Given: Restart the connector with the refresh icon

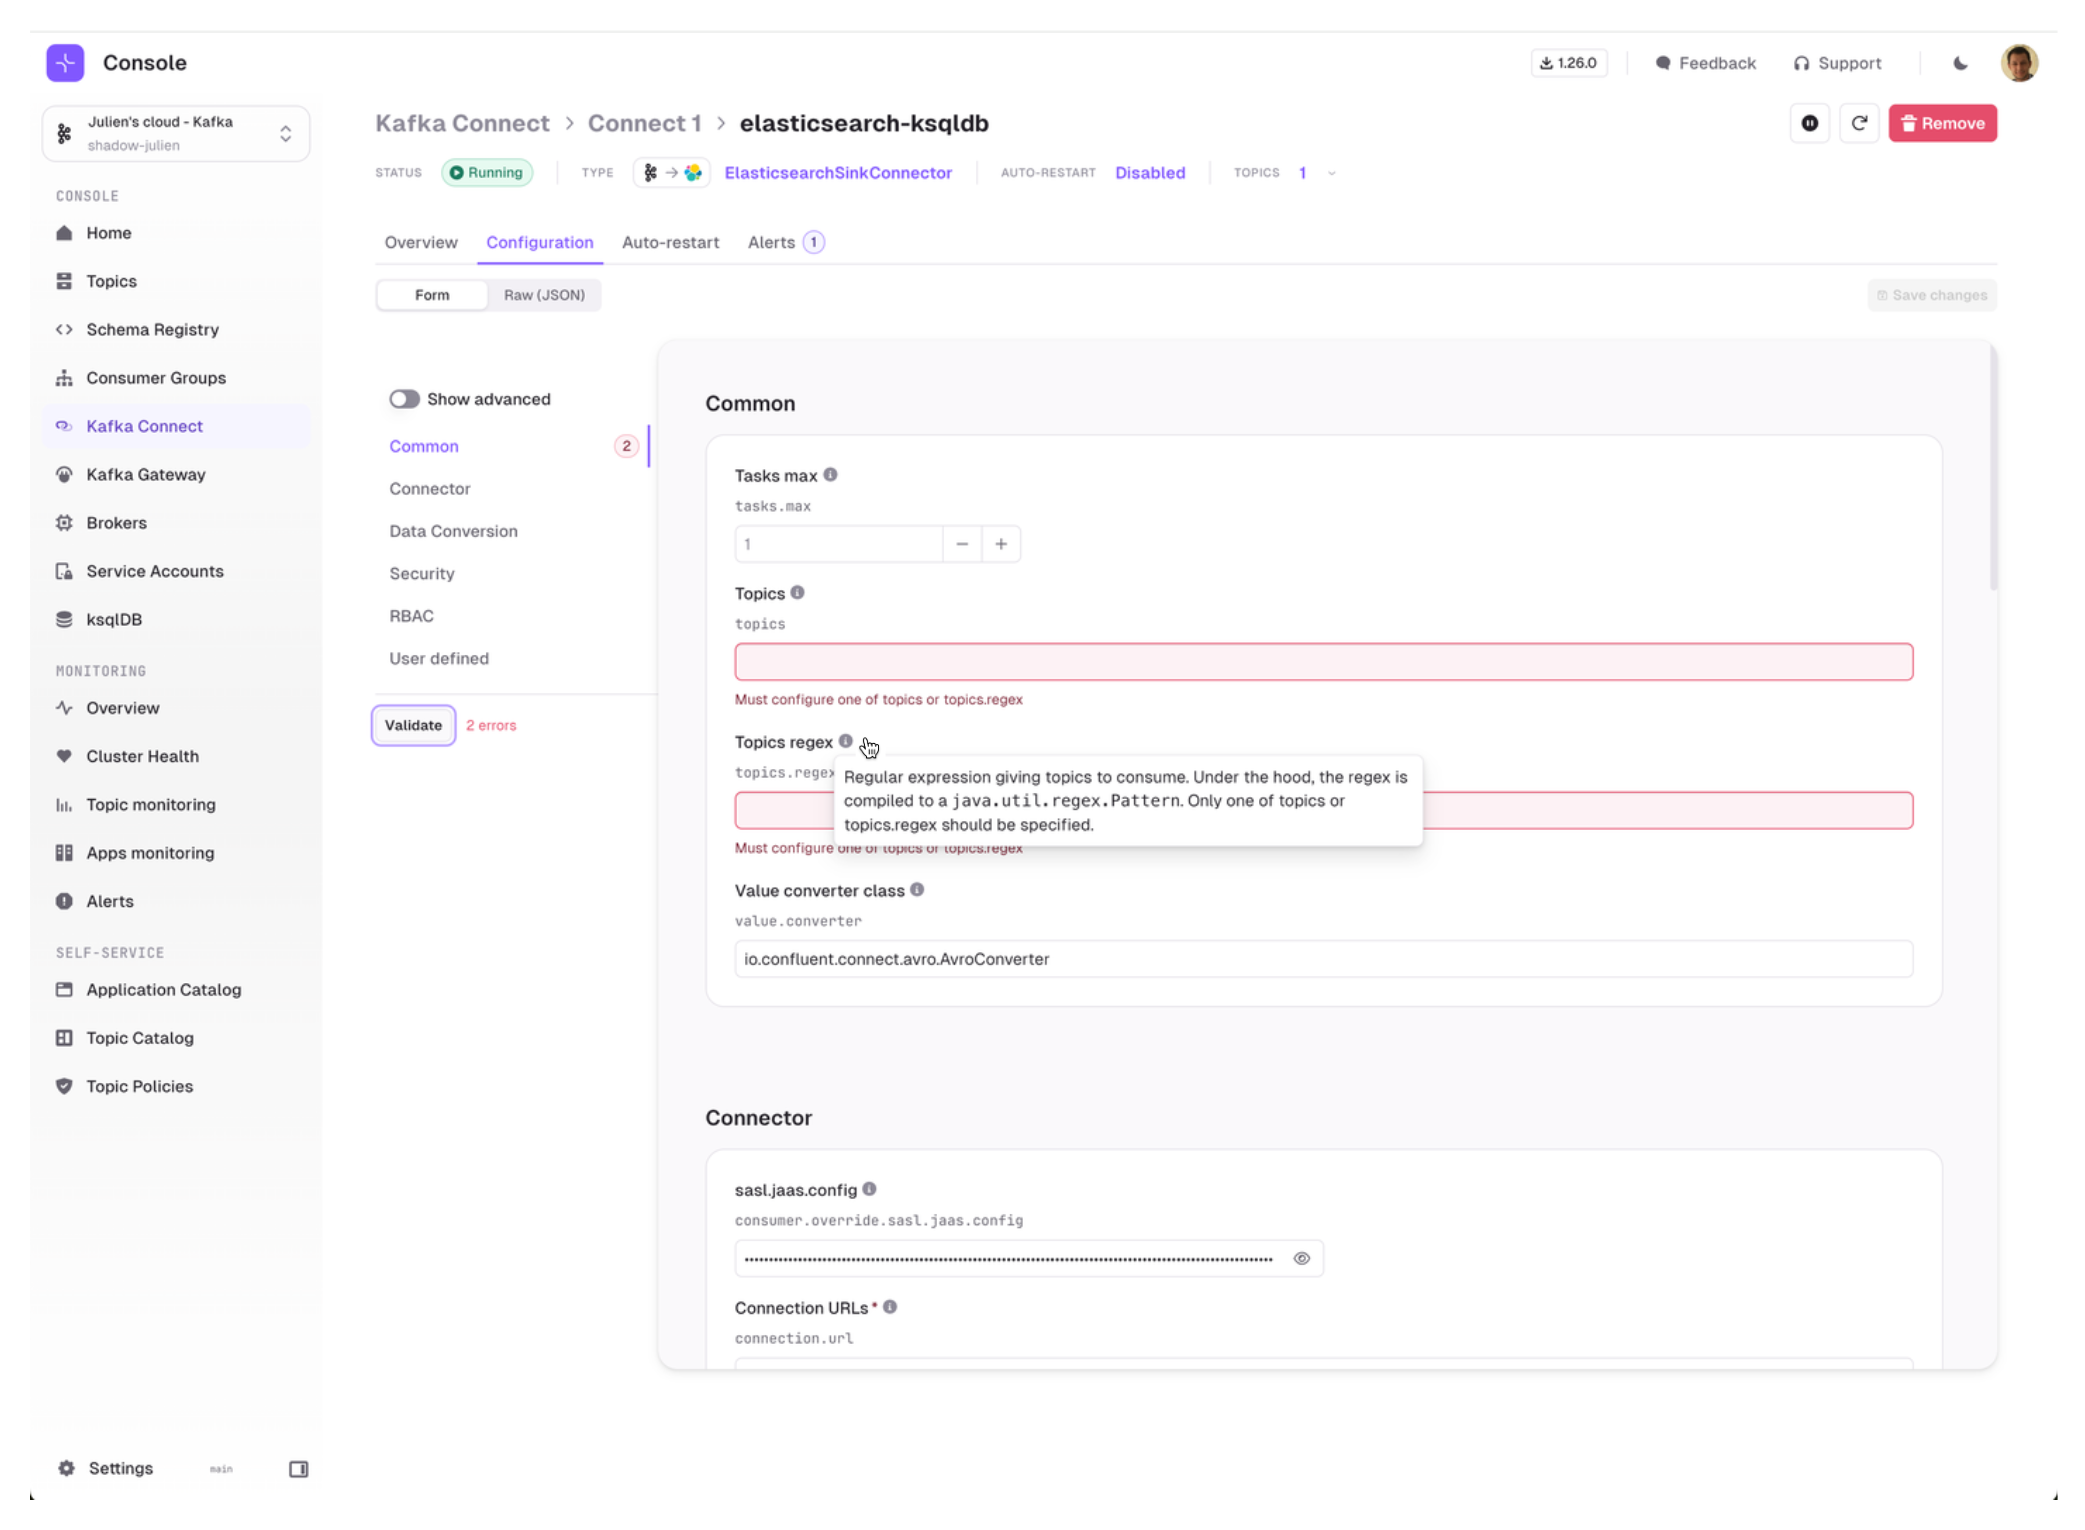Looking at the screenshot, I should [1860, 123].
